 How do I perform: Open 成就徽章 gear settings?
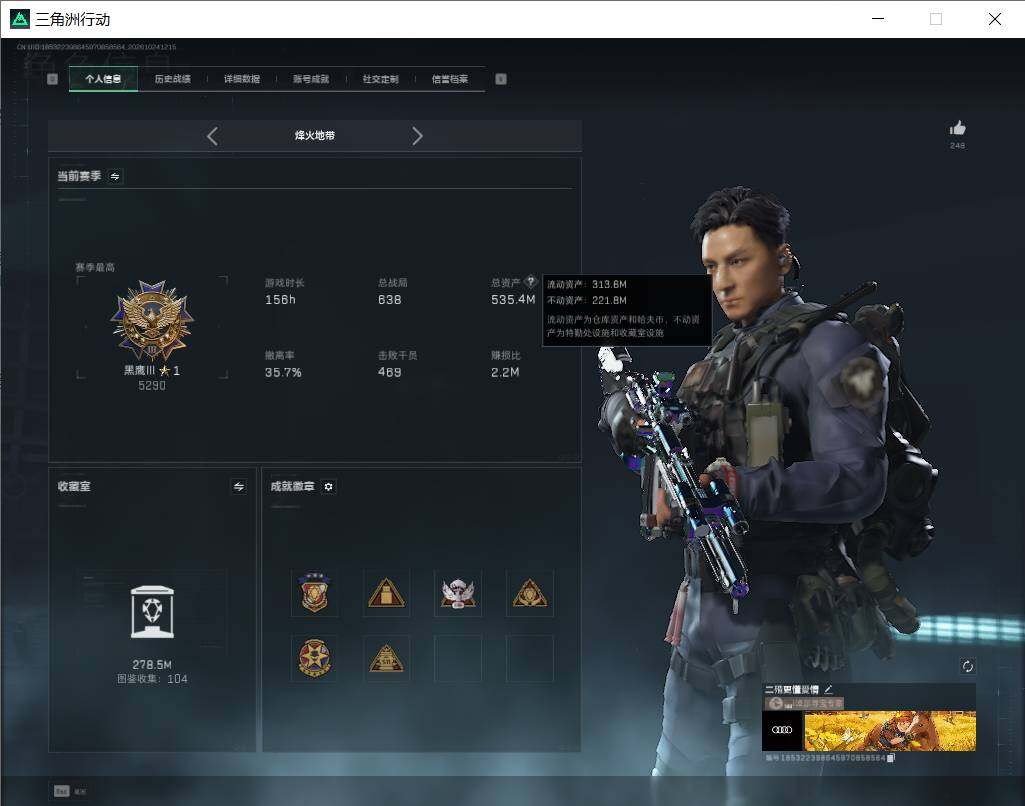[329, 486]
